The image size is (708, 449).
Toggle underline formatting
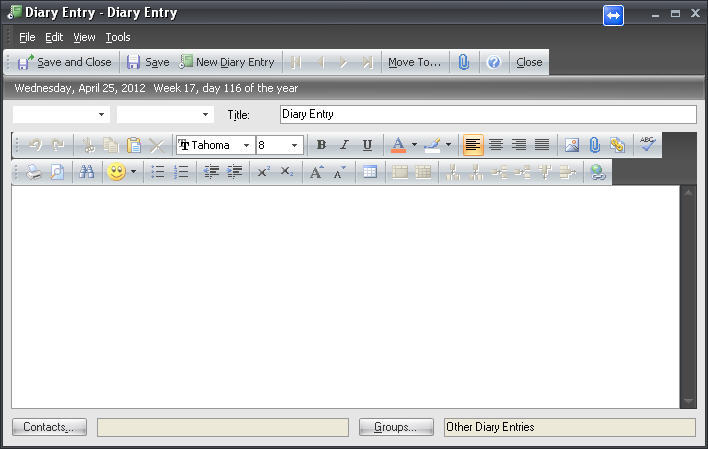click(x=368, y=145)
